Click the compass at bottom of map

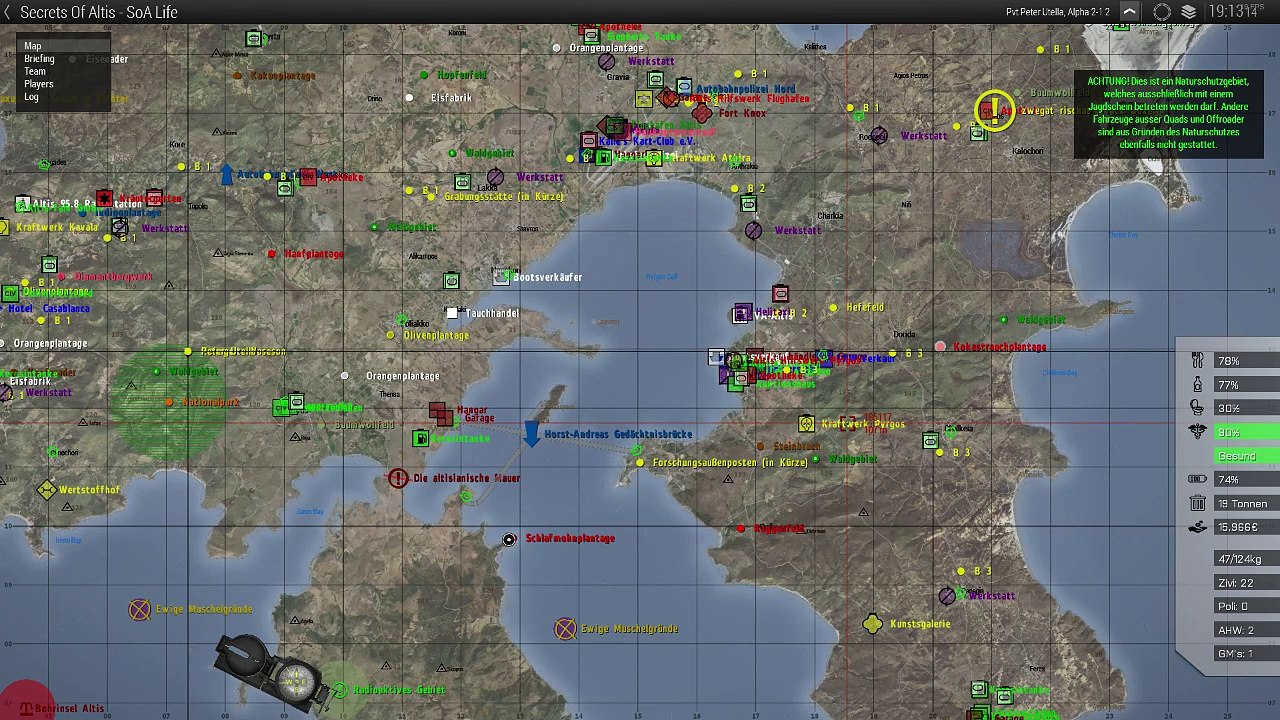270,669
